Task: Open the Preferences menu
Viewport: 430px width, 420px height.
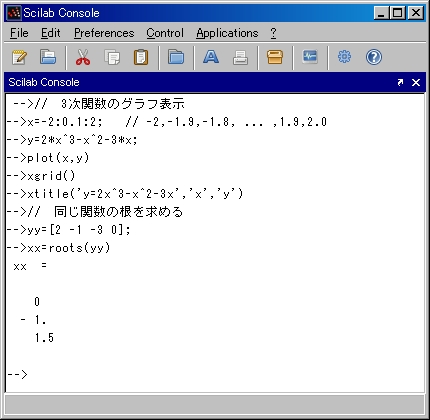Action: pos(104,33)
